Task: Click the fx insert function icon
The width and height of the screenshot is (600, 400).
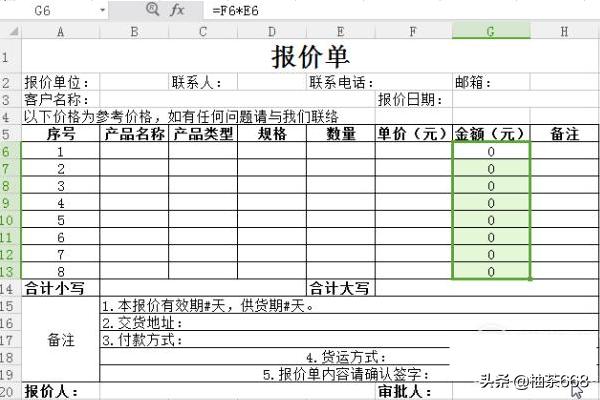Action: tap(178, 9)
